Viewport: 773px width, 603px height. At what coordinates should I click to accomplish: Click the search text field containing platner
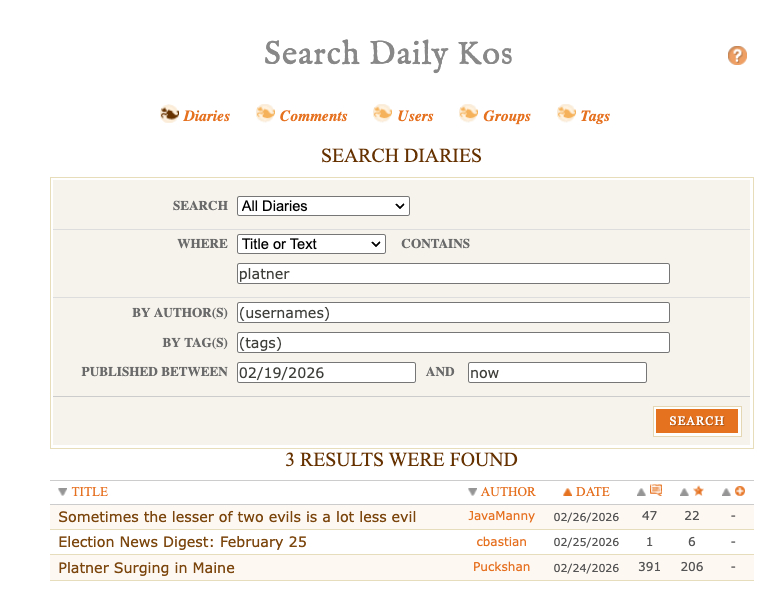pyautogui.click(x=453, y=274)
